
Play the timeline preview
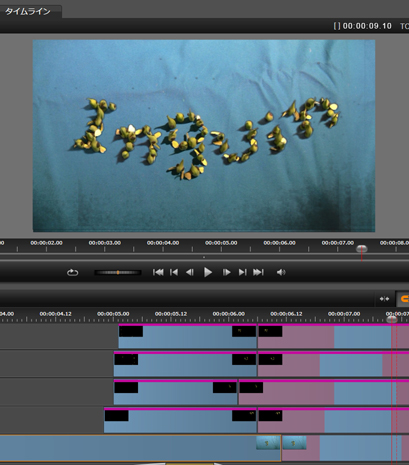(208, 273)
